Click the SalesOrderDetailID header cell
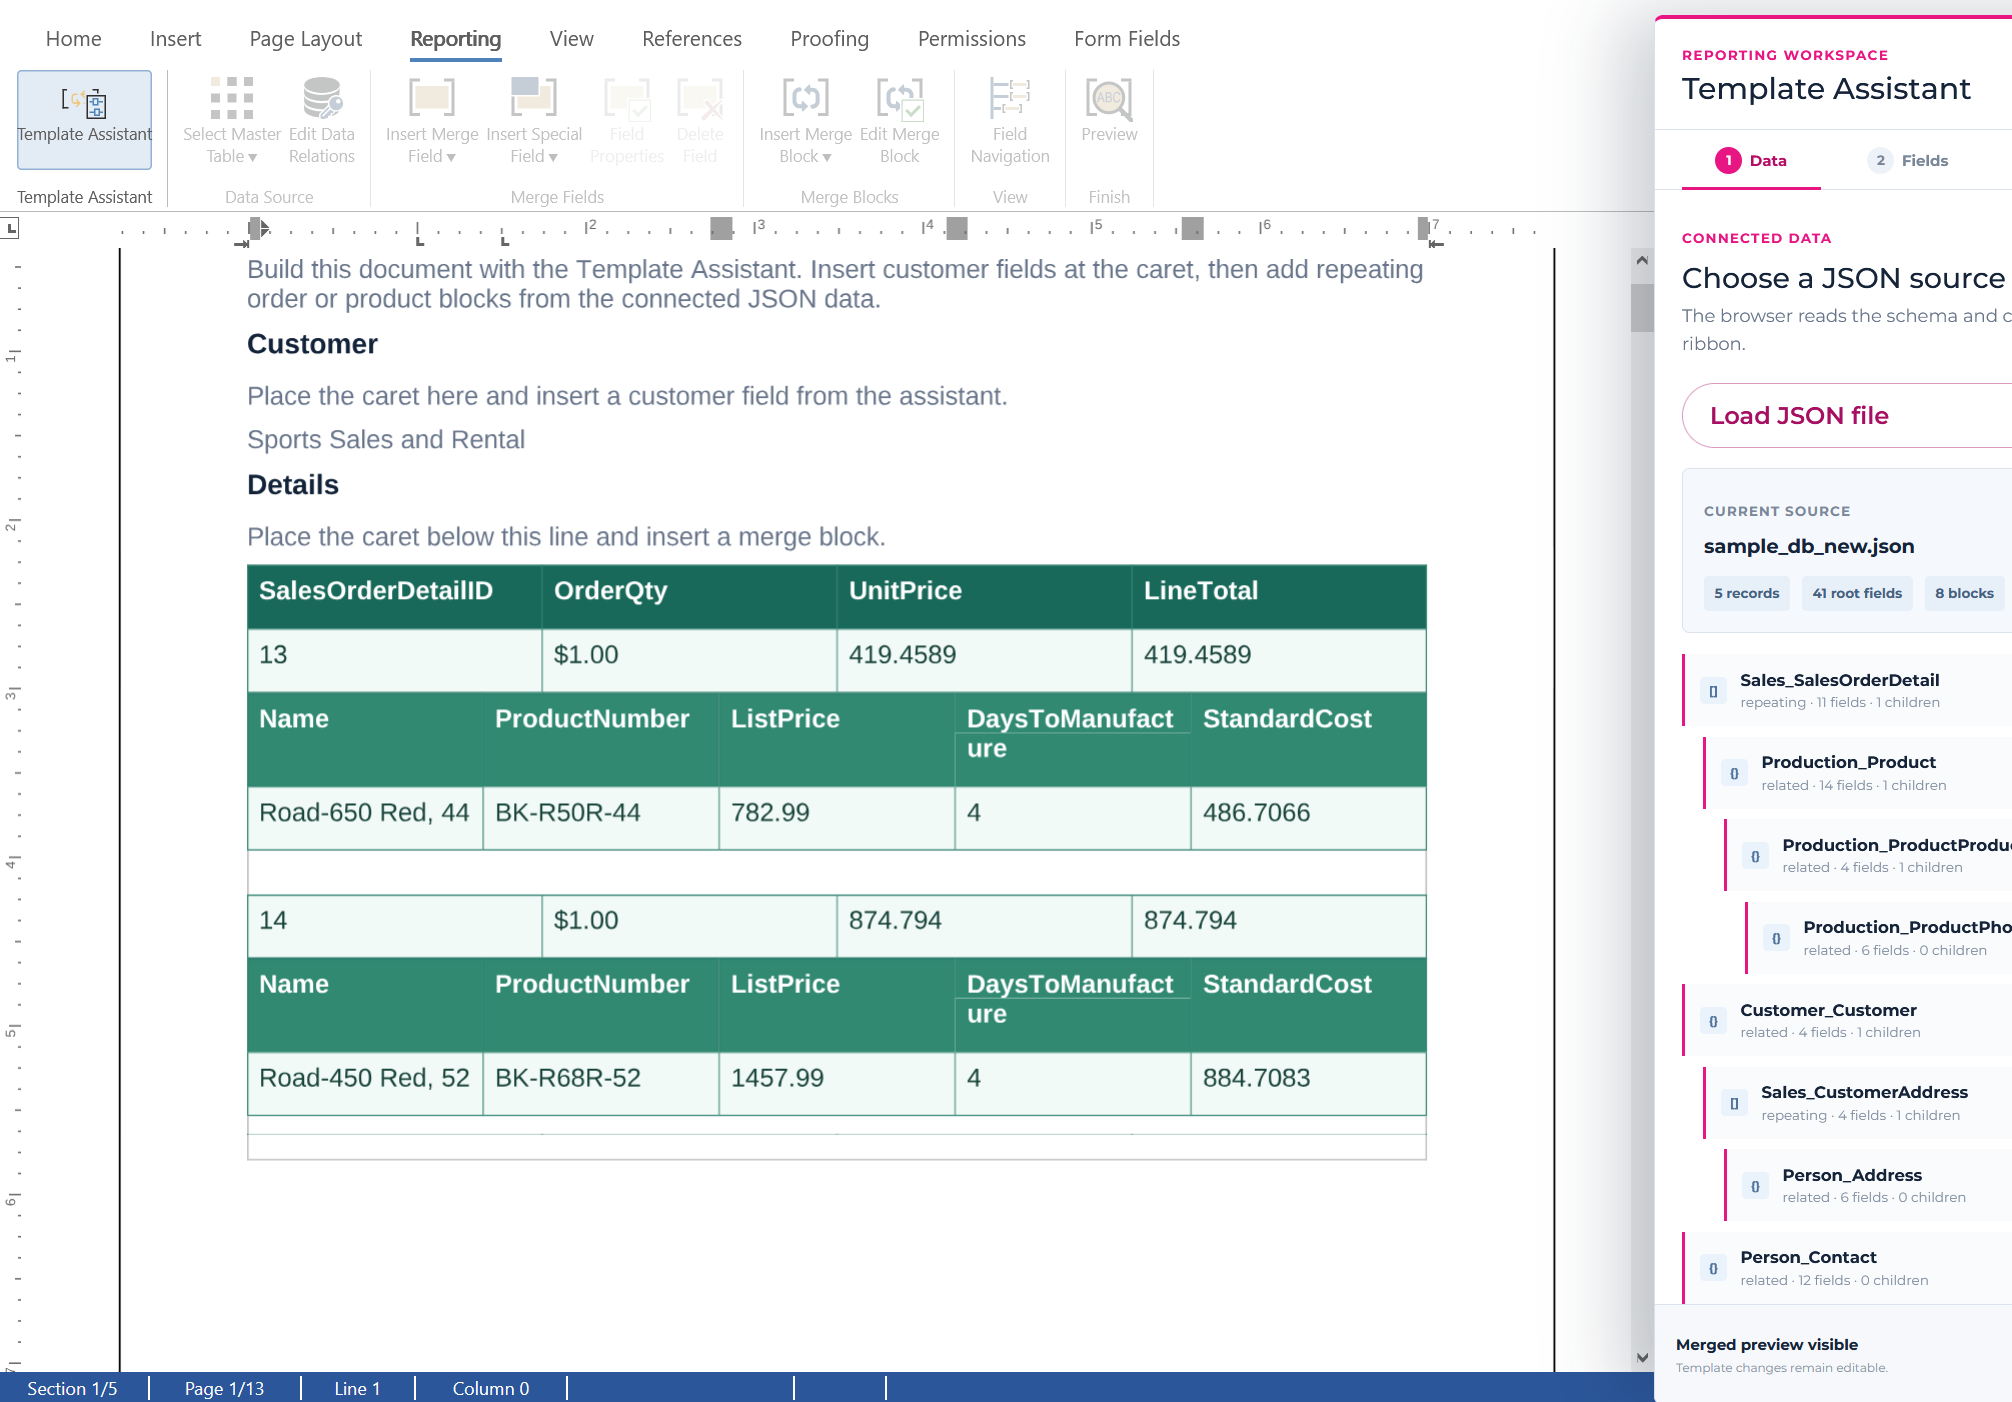 point(395,596)
